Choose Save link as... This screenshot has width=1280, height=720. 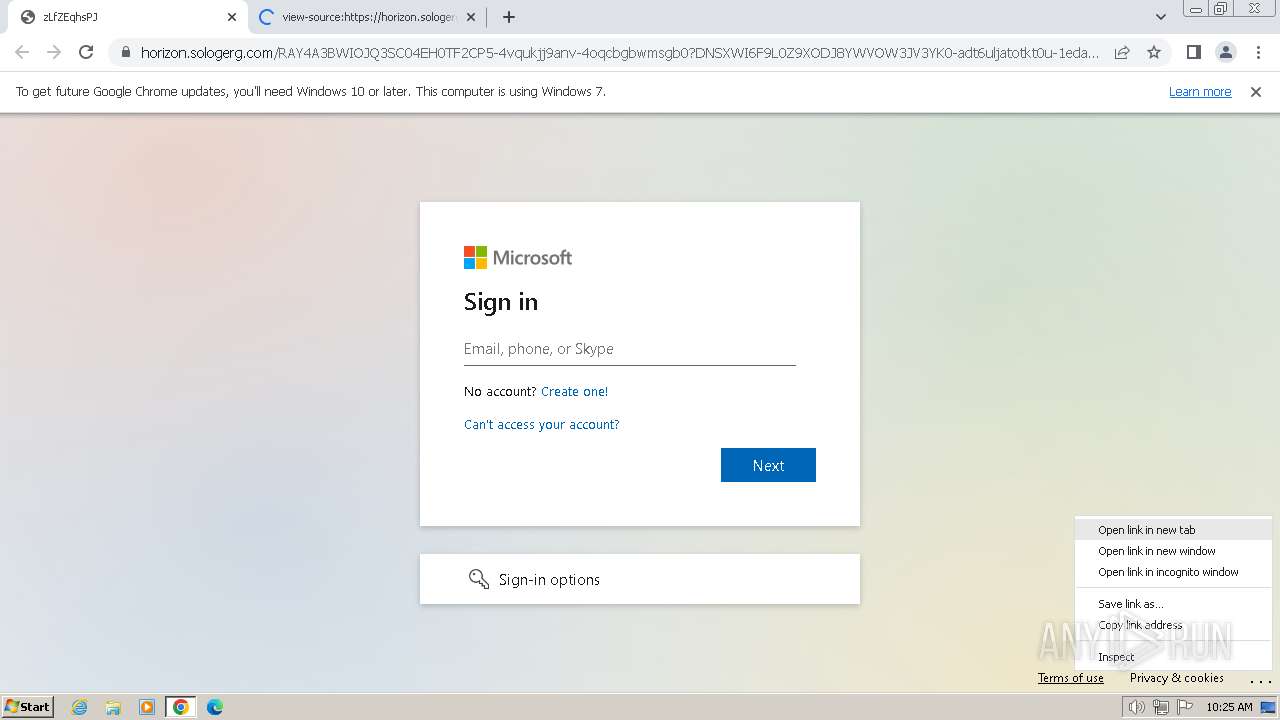pyautogui.click(x=1173, y=604)
